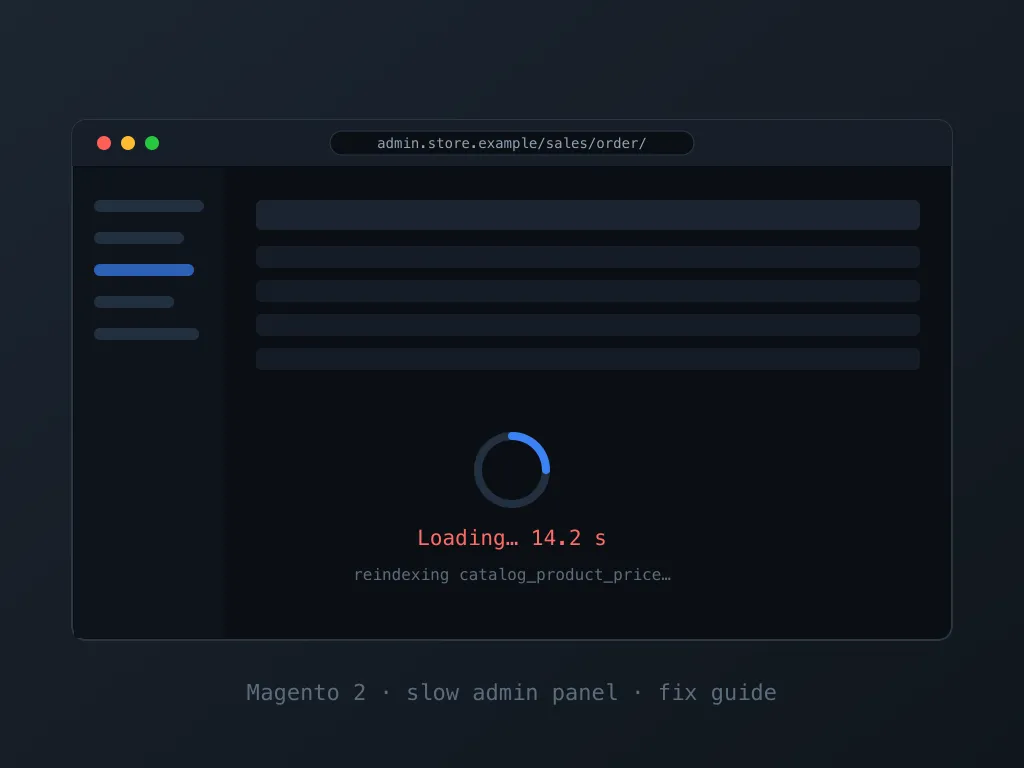Click the 'Loading… 14.2 s' text

pyautogui.click(x=511, y=538)
